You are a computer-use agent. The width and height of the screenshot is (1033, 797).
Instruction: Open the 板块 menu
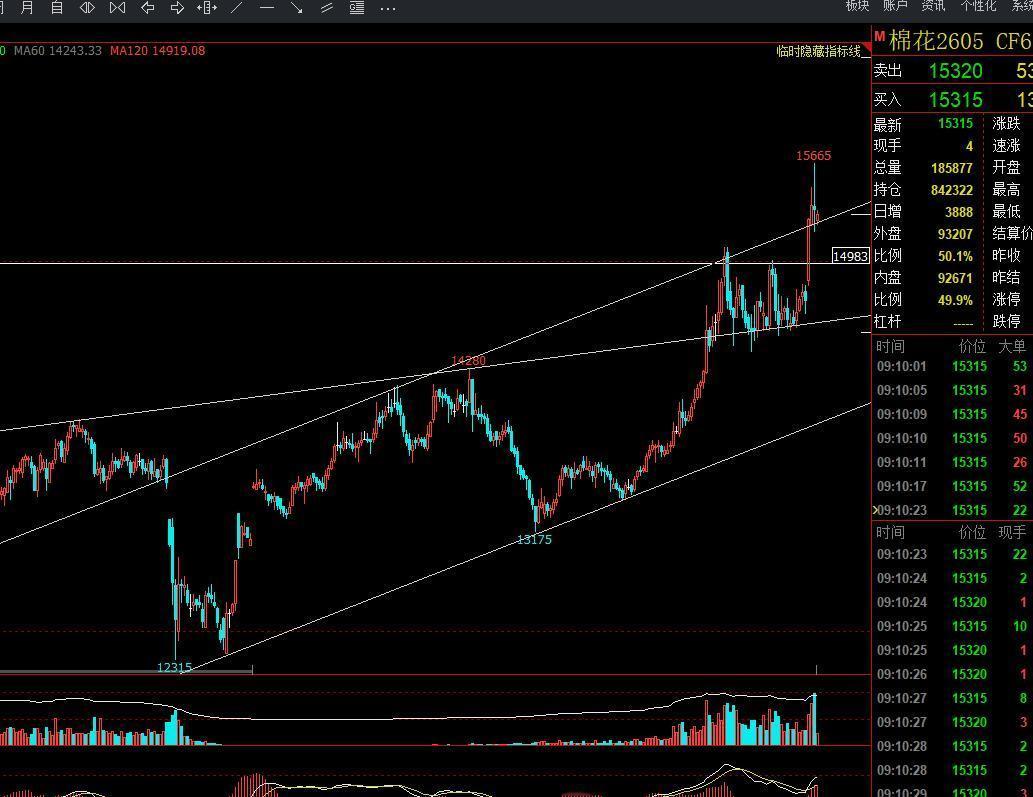[x=857, y=6]
